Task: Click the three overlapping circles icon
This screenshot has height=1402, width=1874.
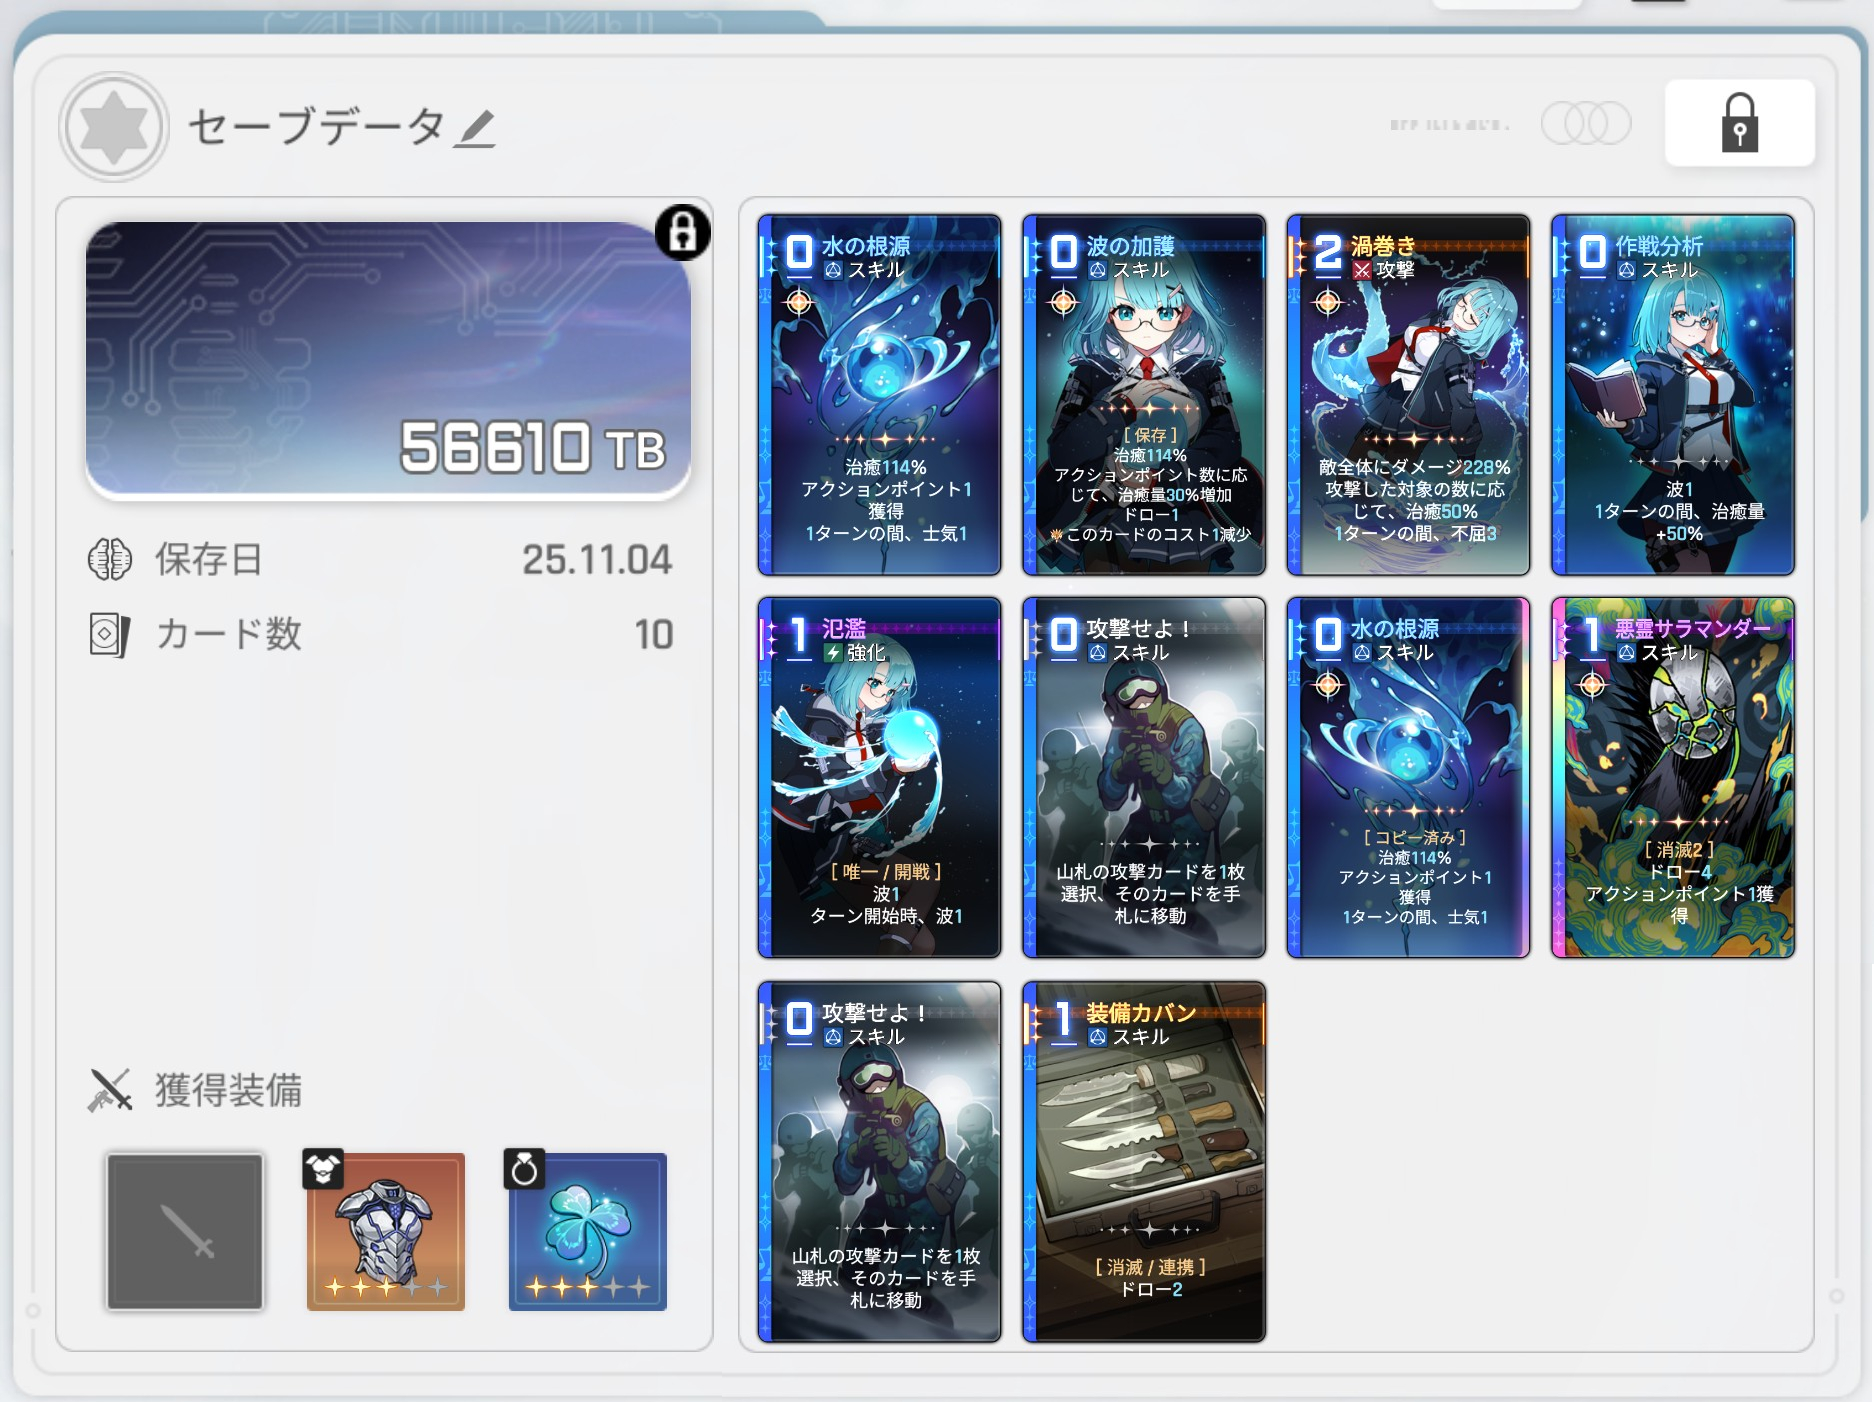Action: [1585, 123]
